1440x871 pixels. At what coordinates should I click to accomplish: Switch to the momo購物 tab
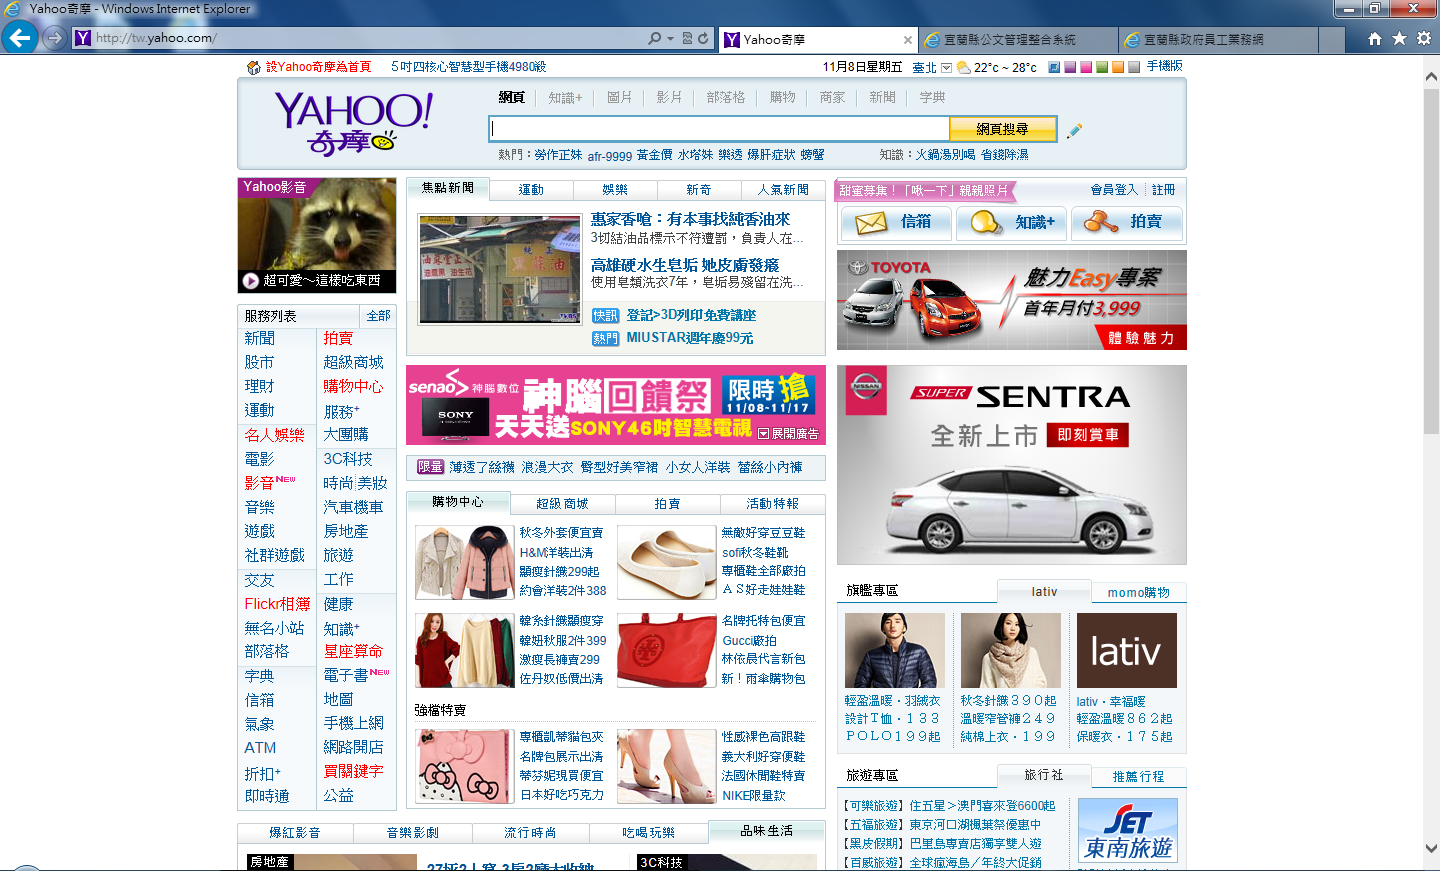pos(1138,593)
